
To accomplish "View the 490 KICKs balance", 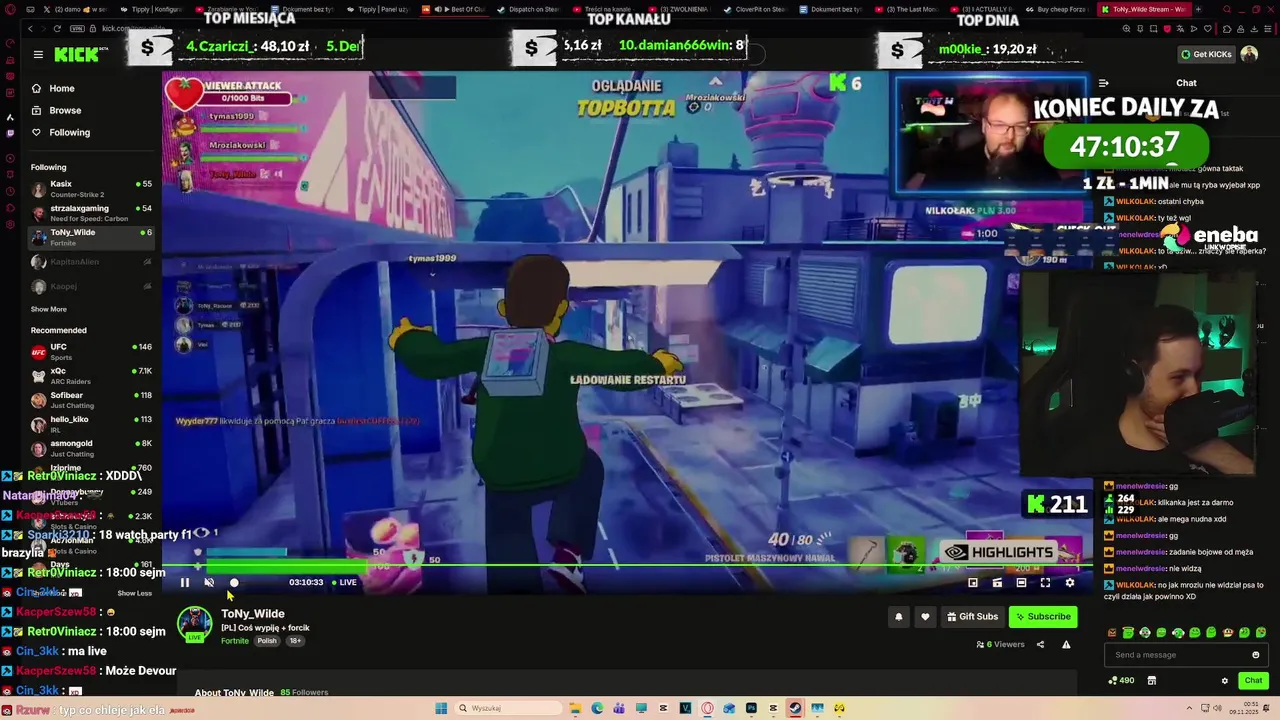I will 1122,681.
